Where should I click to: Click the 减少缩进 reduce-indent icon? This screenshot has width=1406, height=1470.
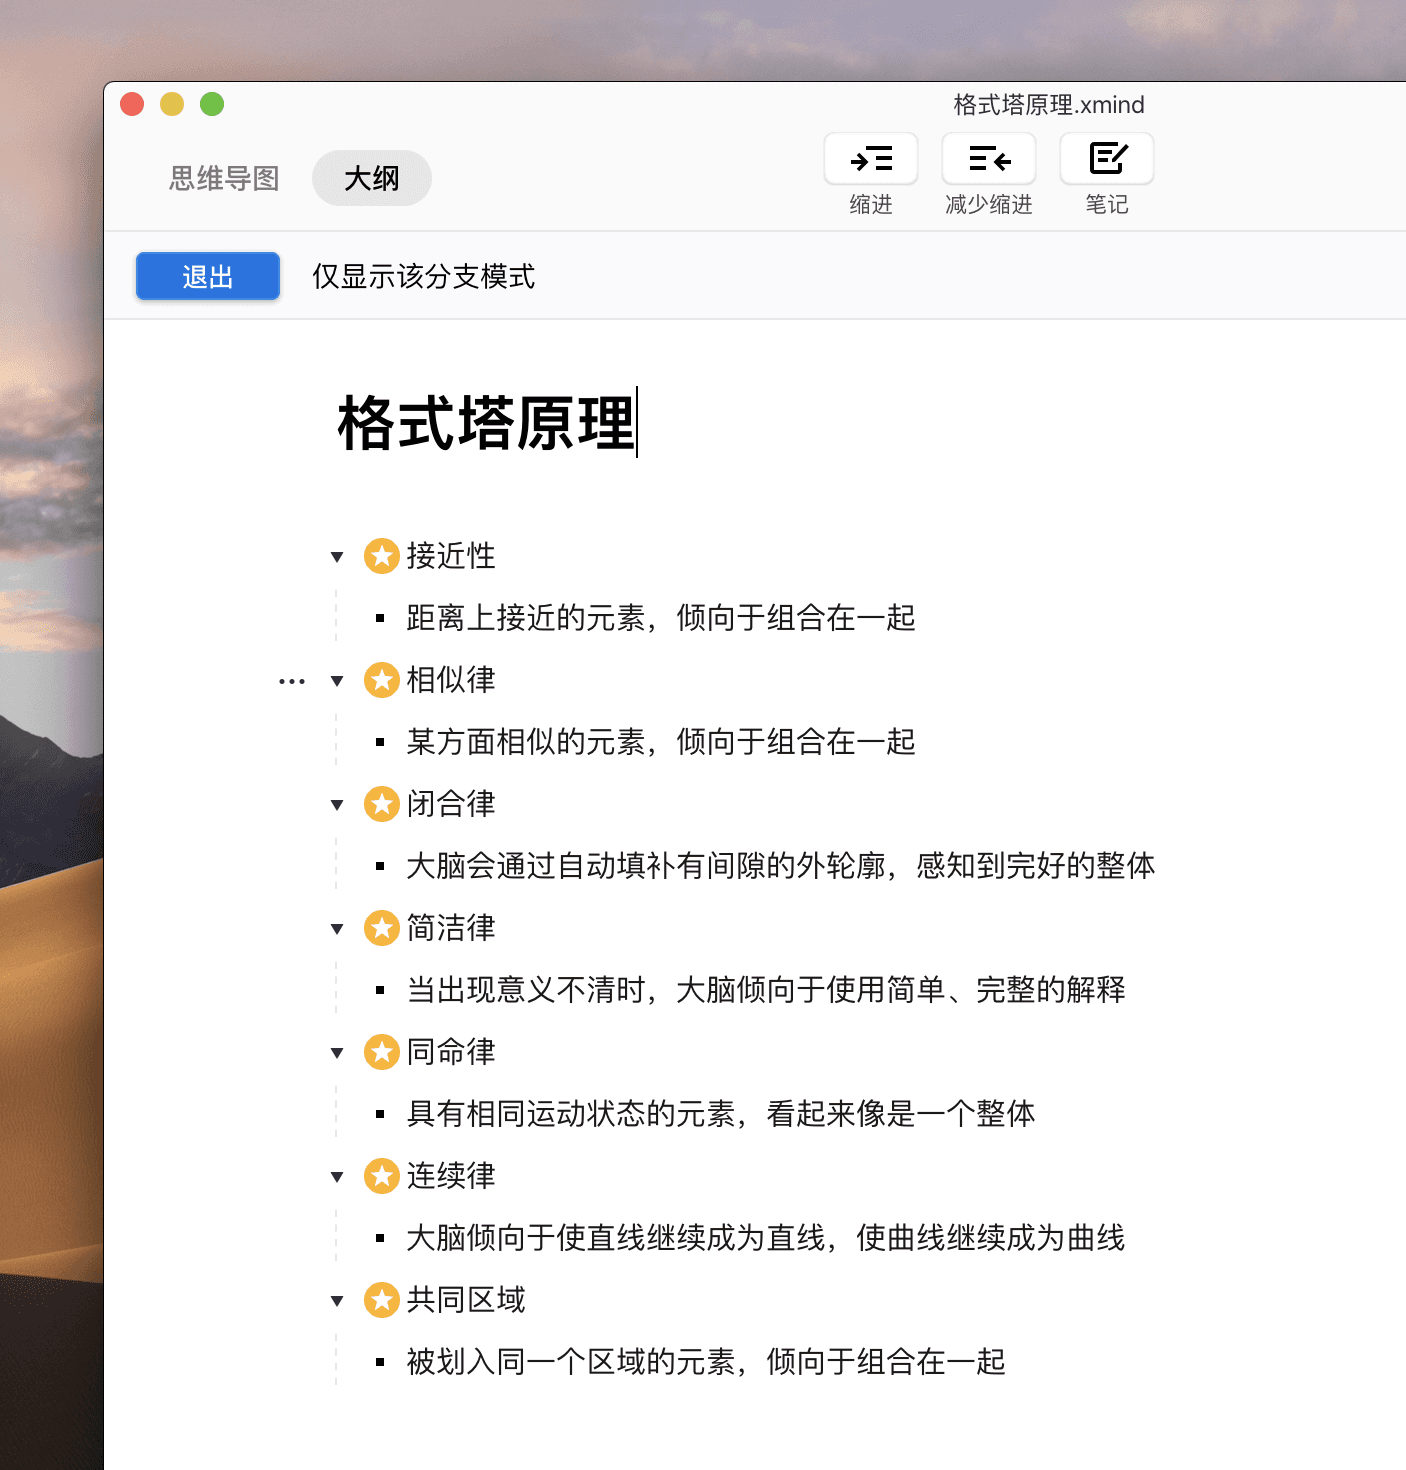[x=988, y=158]
